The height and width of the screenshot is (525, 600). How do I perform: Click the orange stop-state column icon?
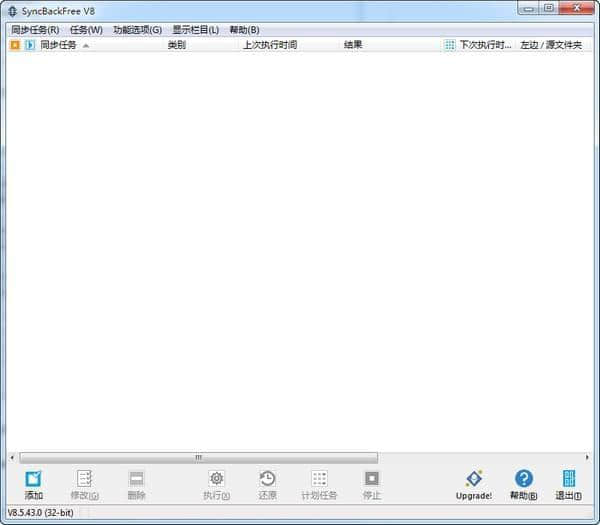15,45
